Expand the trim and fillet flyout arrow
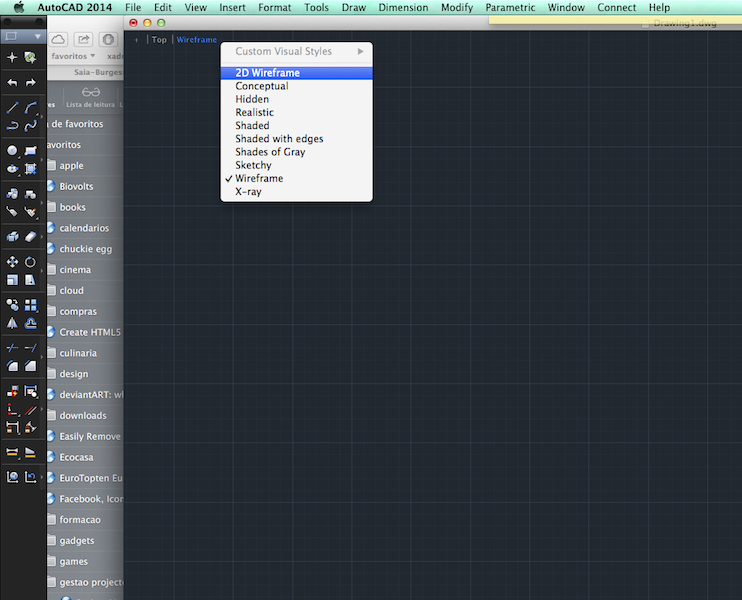 tap(42, 357)
